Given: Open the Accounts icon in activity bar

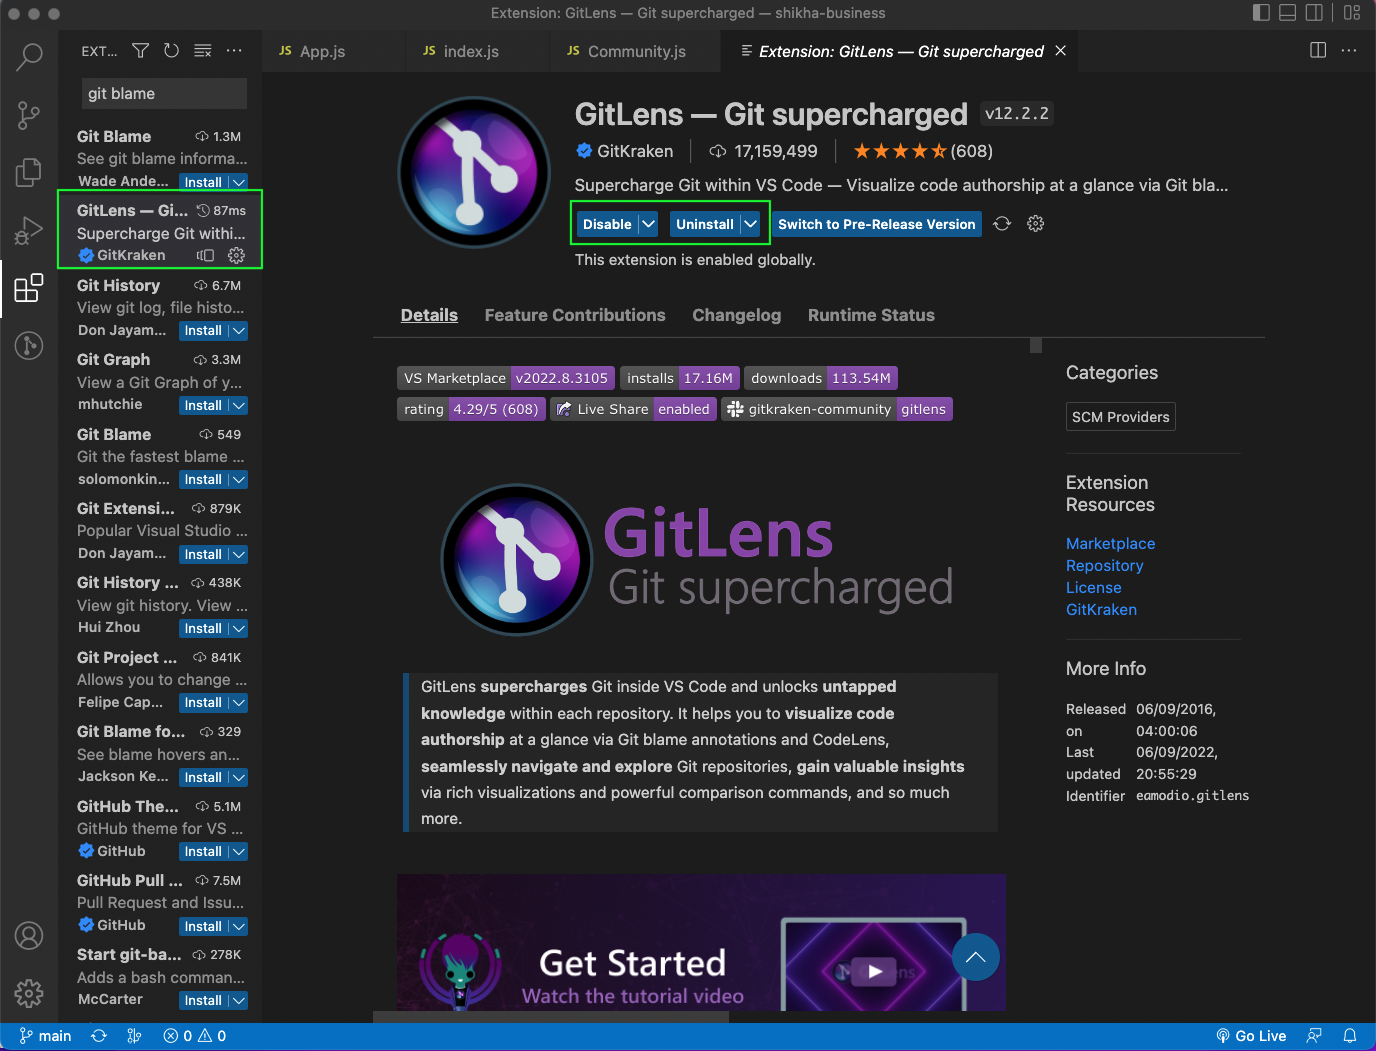Looking at the screenshot, I should click(29, 936).
